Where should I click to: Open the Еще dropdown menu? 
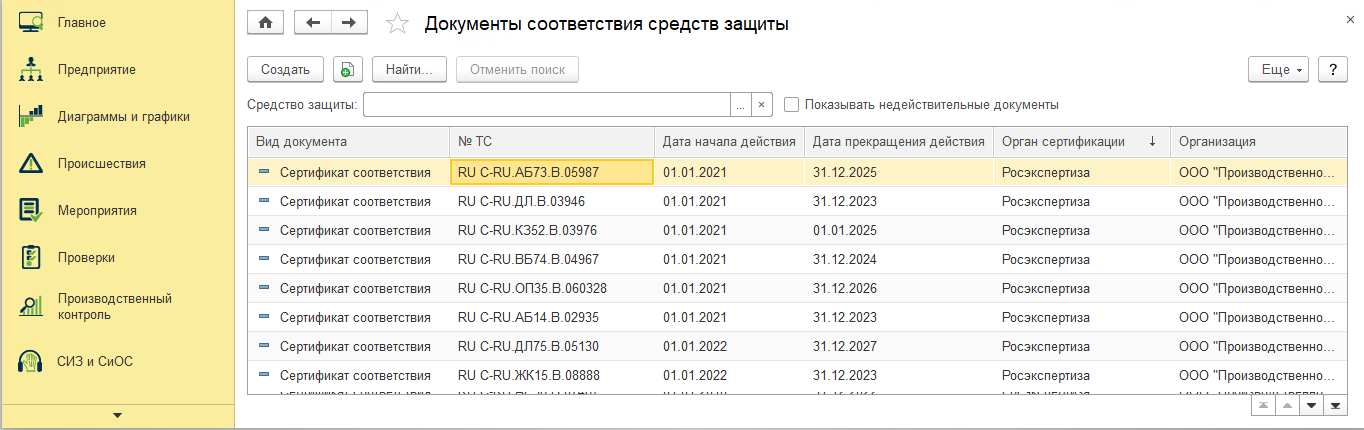[x=1278, y=70]
